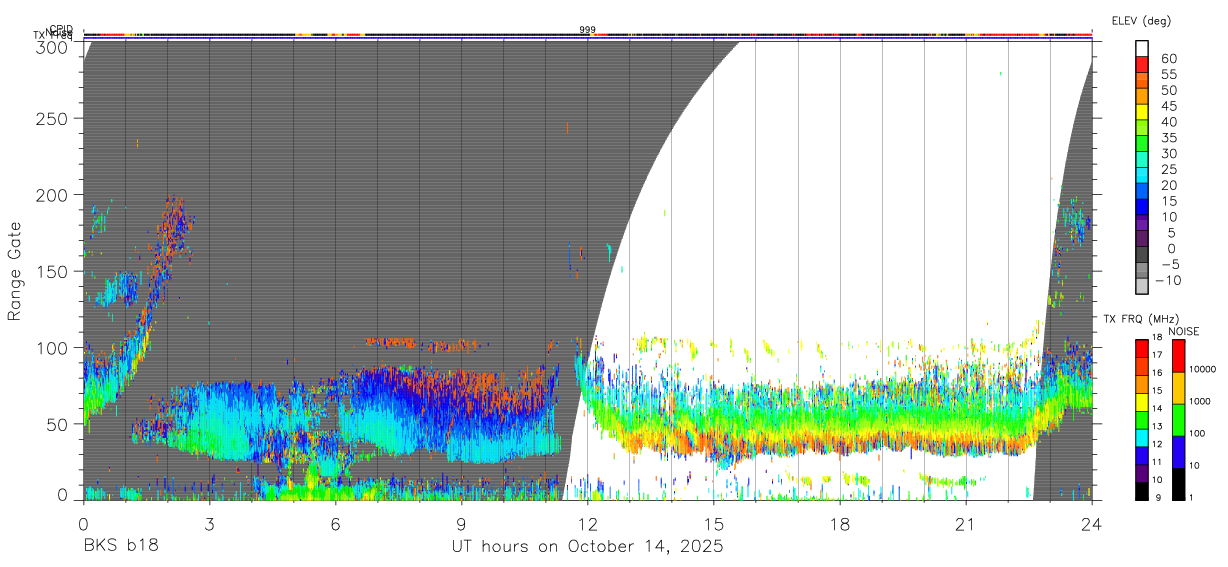
Task: Select the black TX FRQ swatch between 9 and 10
Action: coord(1141,491)
